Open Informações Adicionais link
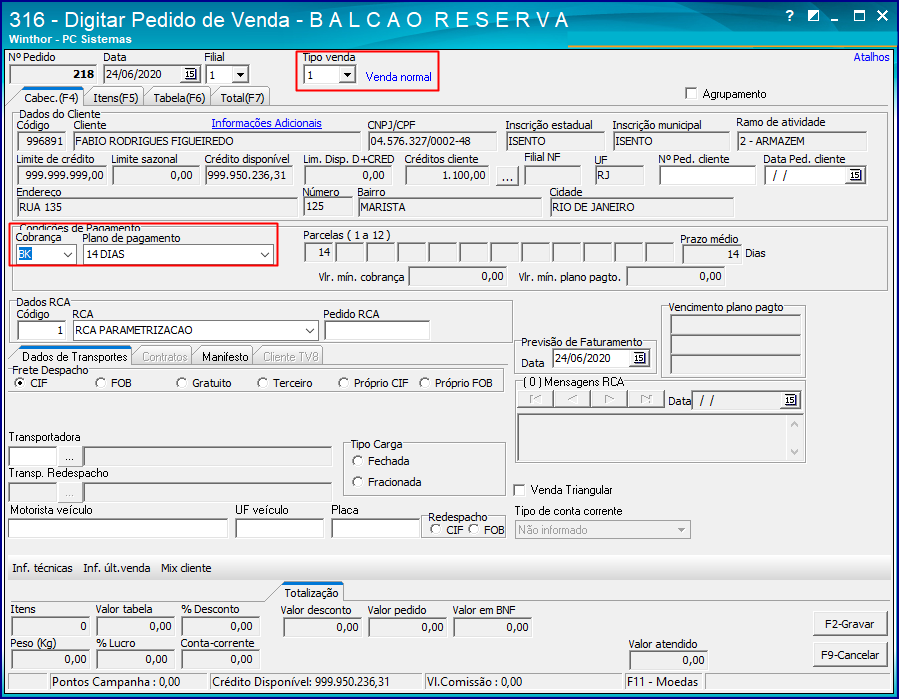The width and height of the screenshot is (899, 699). (x=267, y=123)
